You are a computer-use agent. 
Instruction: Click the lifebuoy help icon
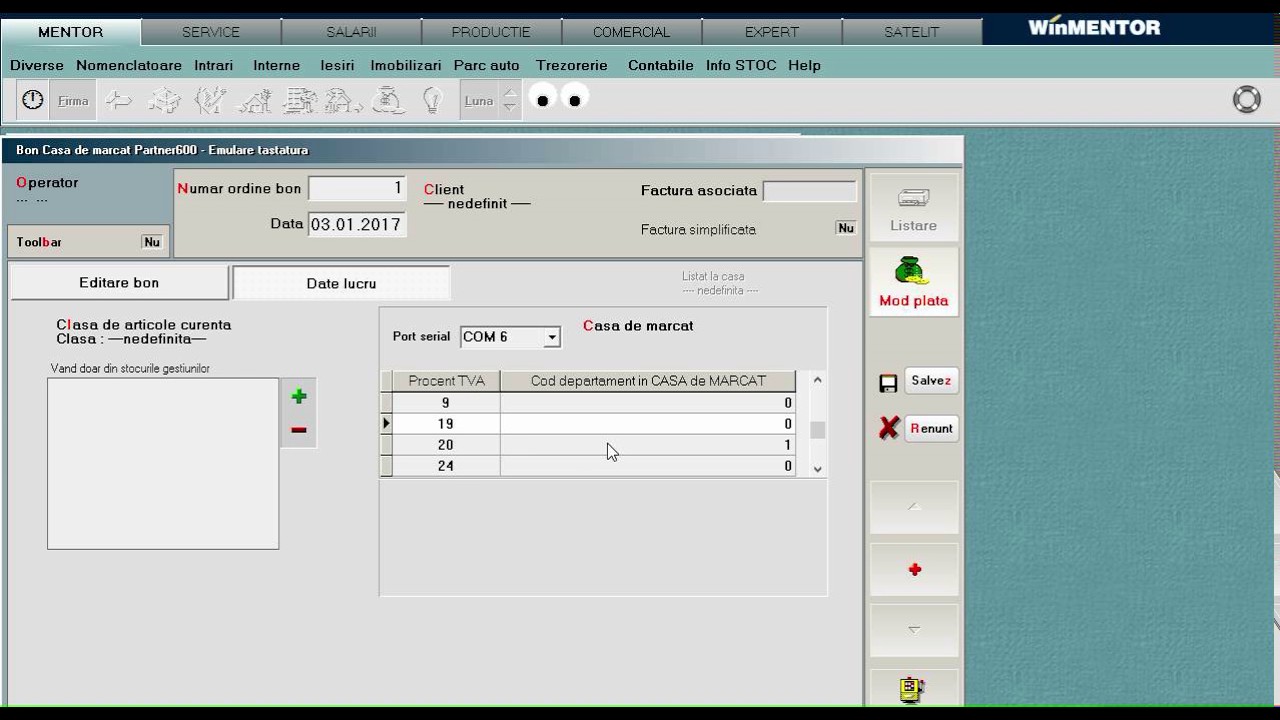[1247, 100]
